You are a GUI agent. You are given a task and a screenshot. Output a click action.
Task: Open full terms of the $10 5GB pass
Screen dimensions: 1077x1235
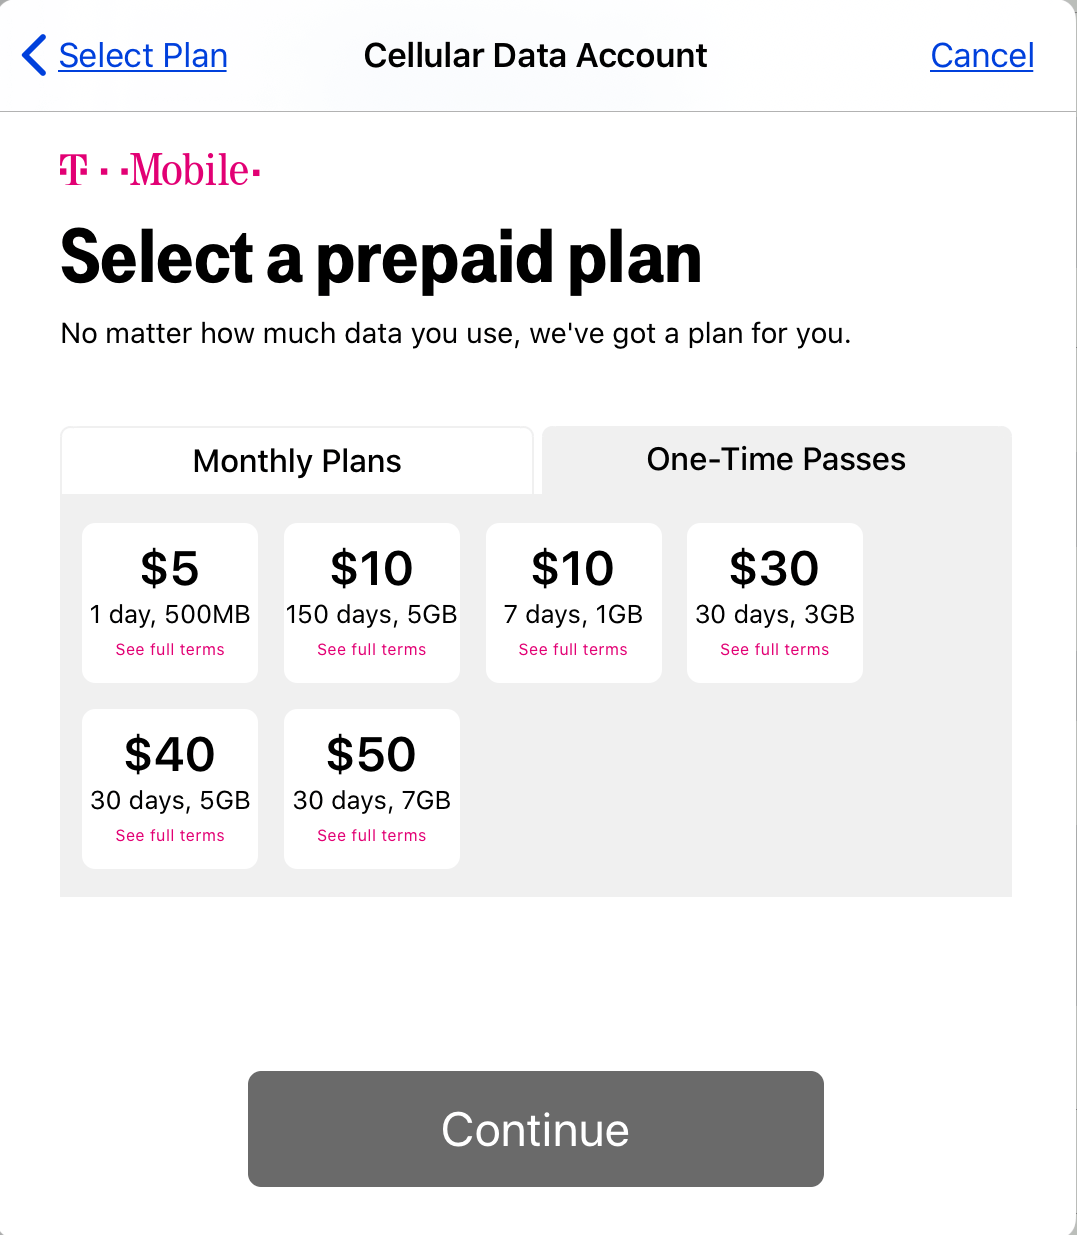tap(371, 649)
